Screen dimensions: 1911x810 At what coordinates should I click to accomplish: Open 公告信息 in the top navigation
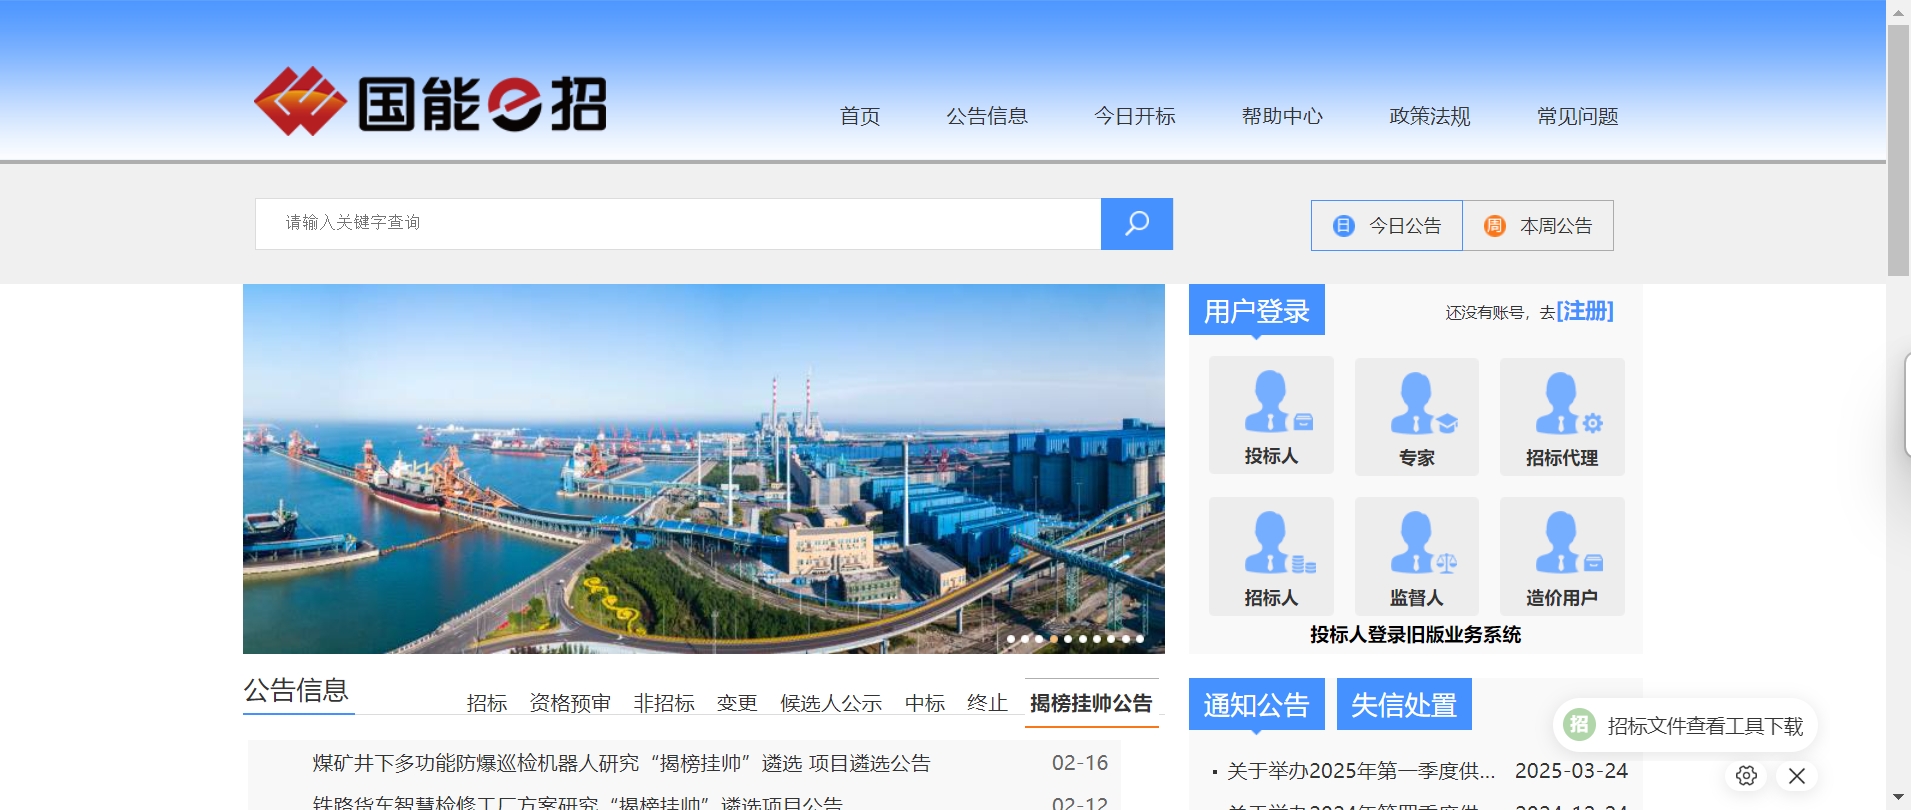[987, 116]
